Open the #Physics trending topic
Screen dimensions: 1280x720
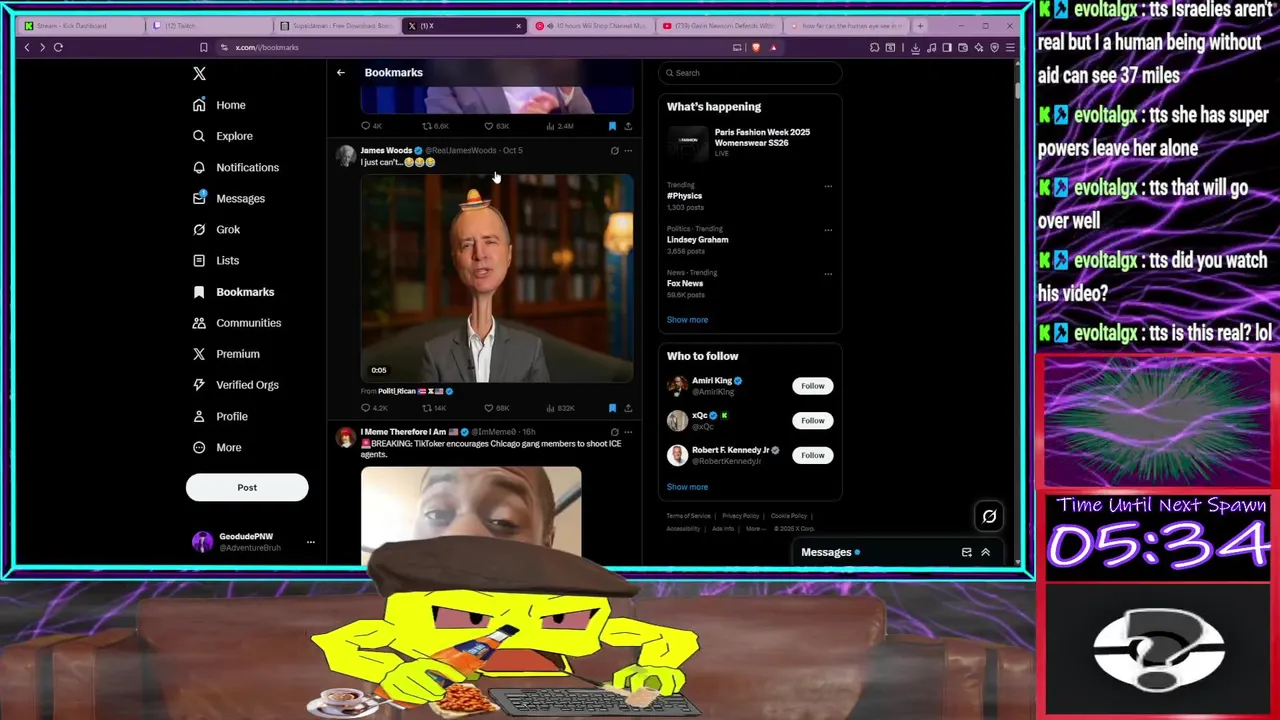(685, 196)
